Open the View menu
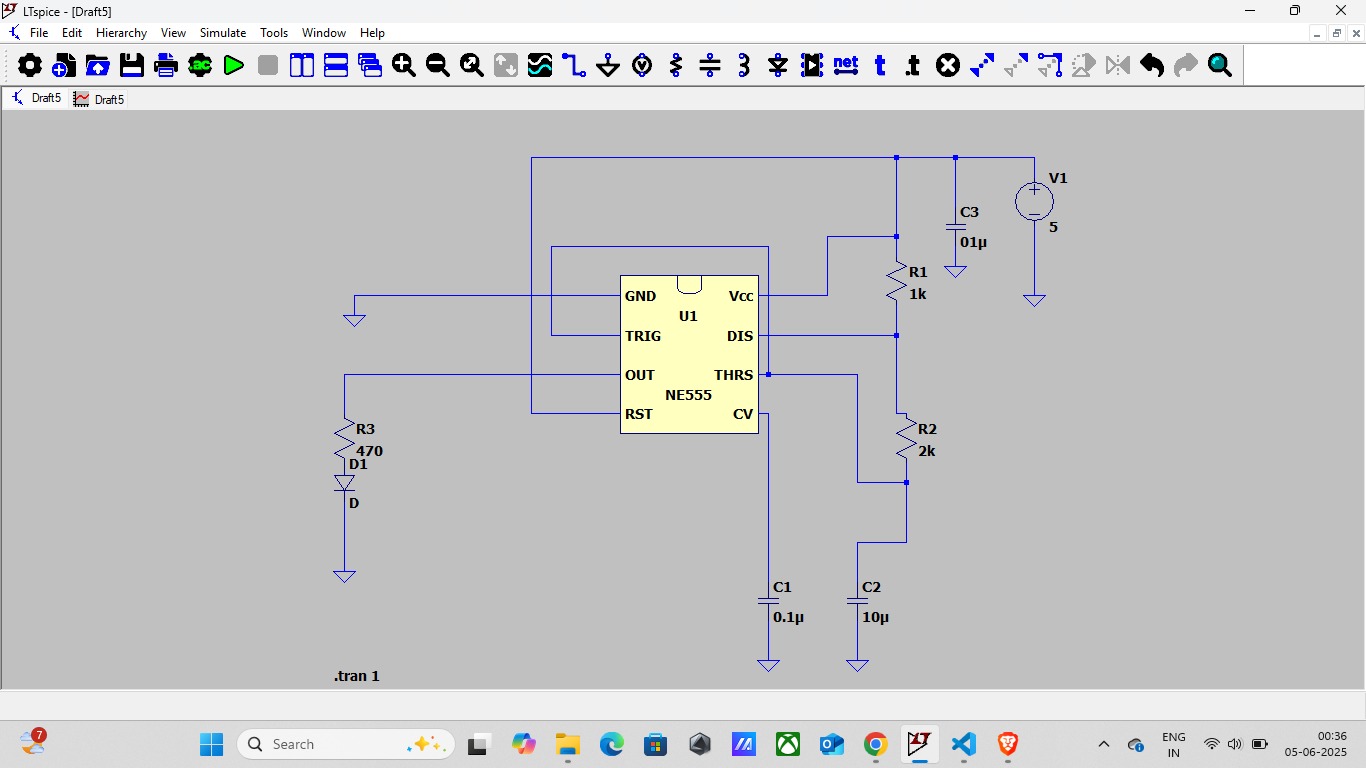Screen dimensions: 1366x768 coord(173,33)
